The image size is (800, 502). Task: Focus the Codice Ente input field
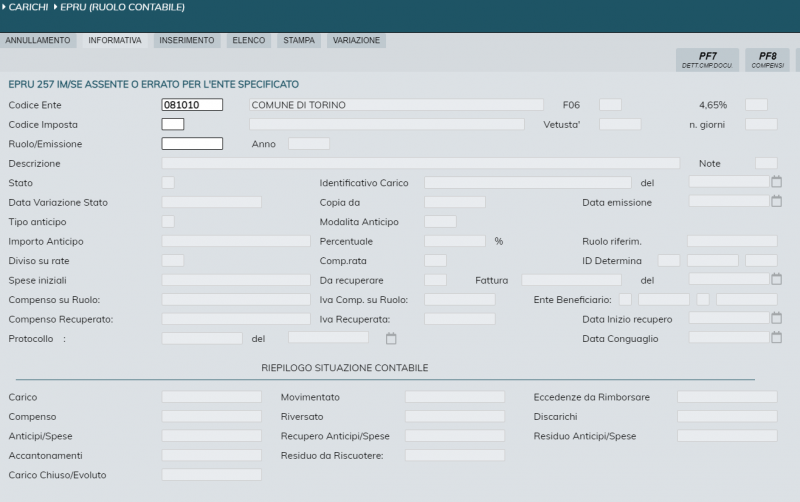pos(191,104)
